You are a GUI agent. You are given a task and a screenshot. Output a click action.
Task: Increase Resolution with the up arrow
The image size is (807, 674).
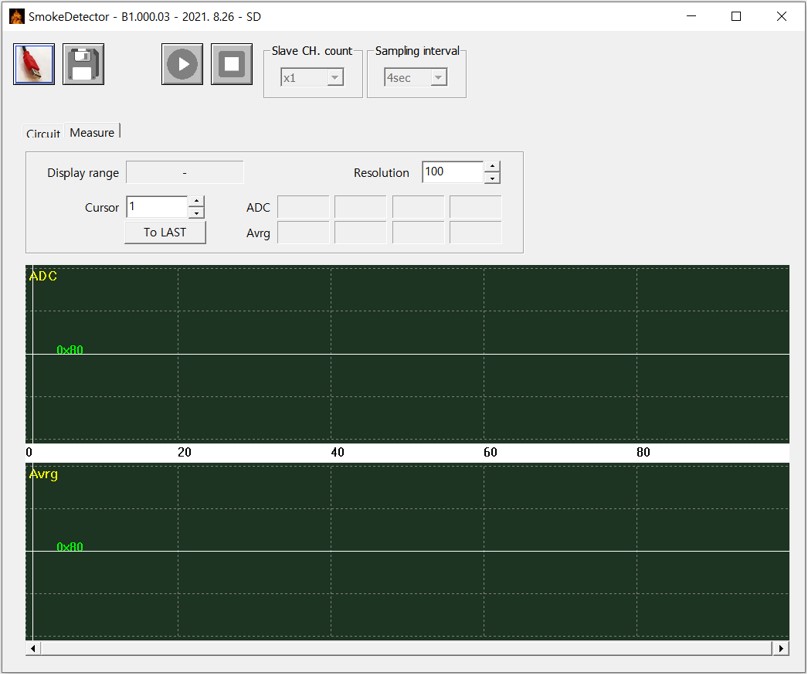(x=492, y=167)
